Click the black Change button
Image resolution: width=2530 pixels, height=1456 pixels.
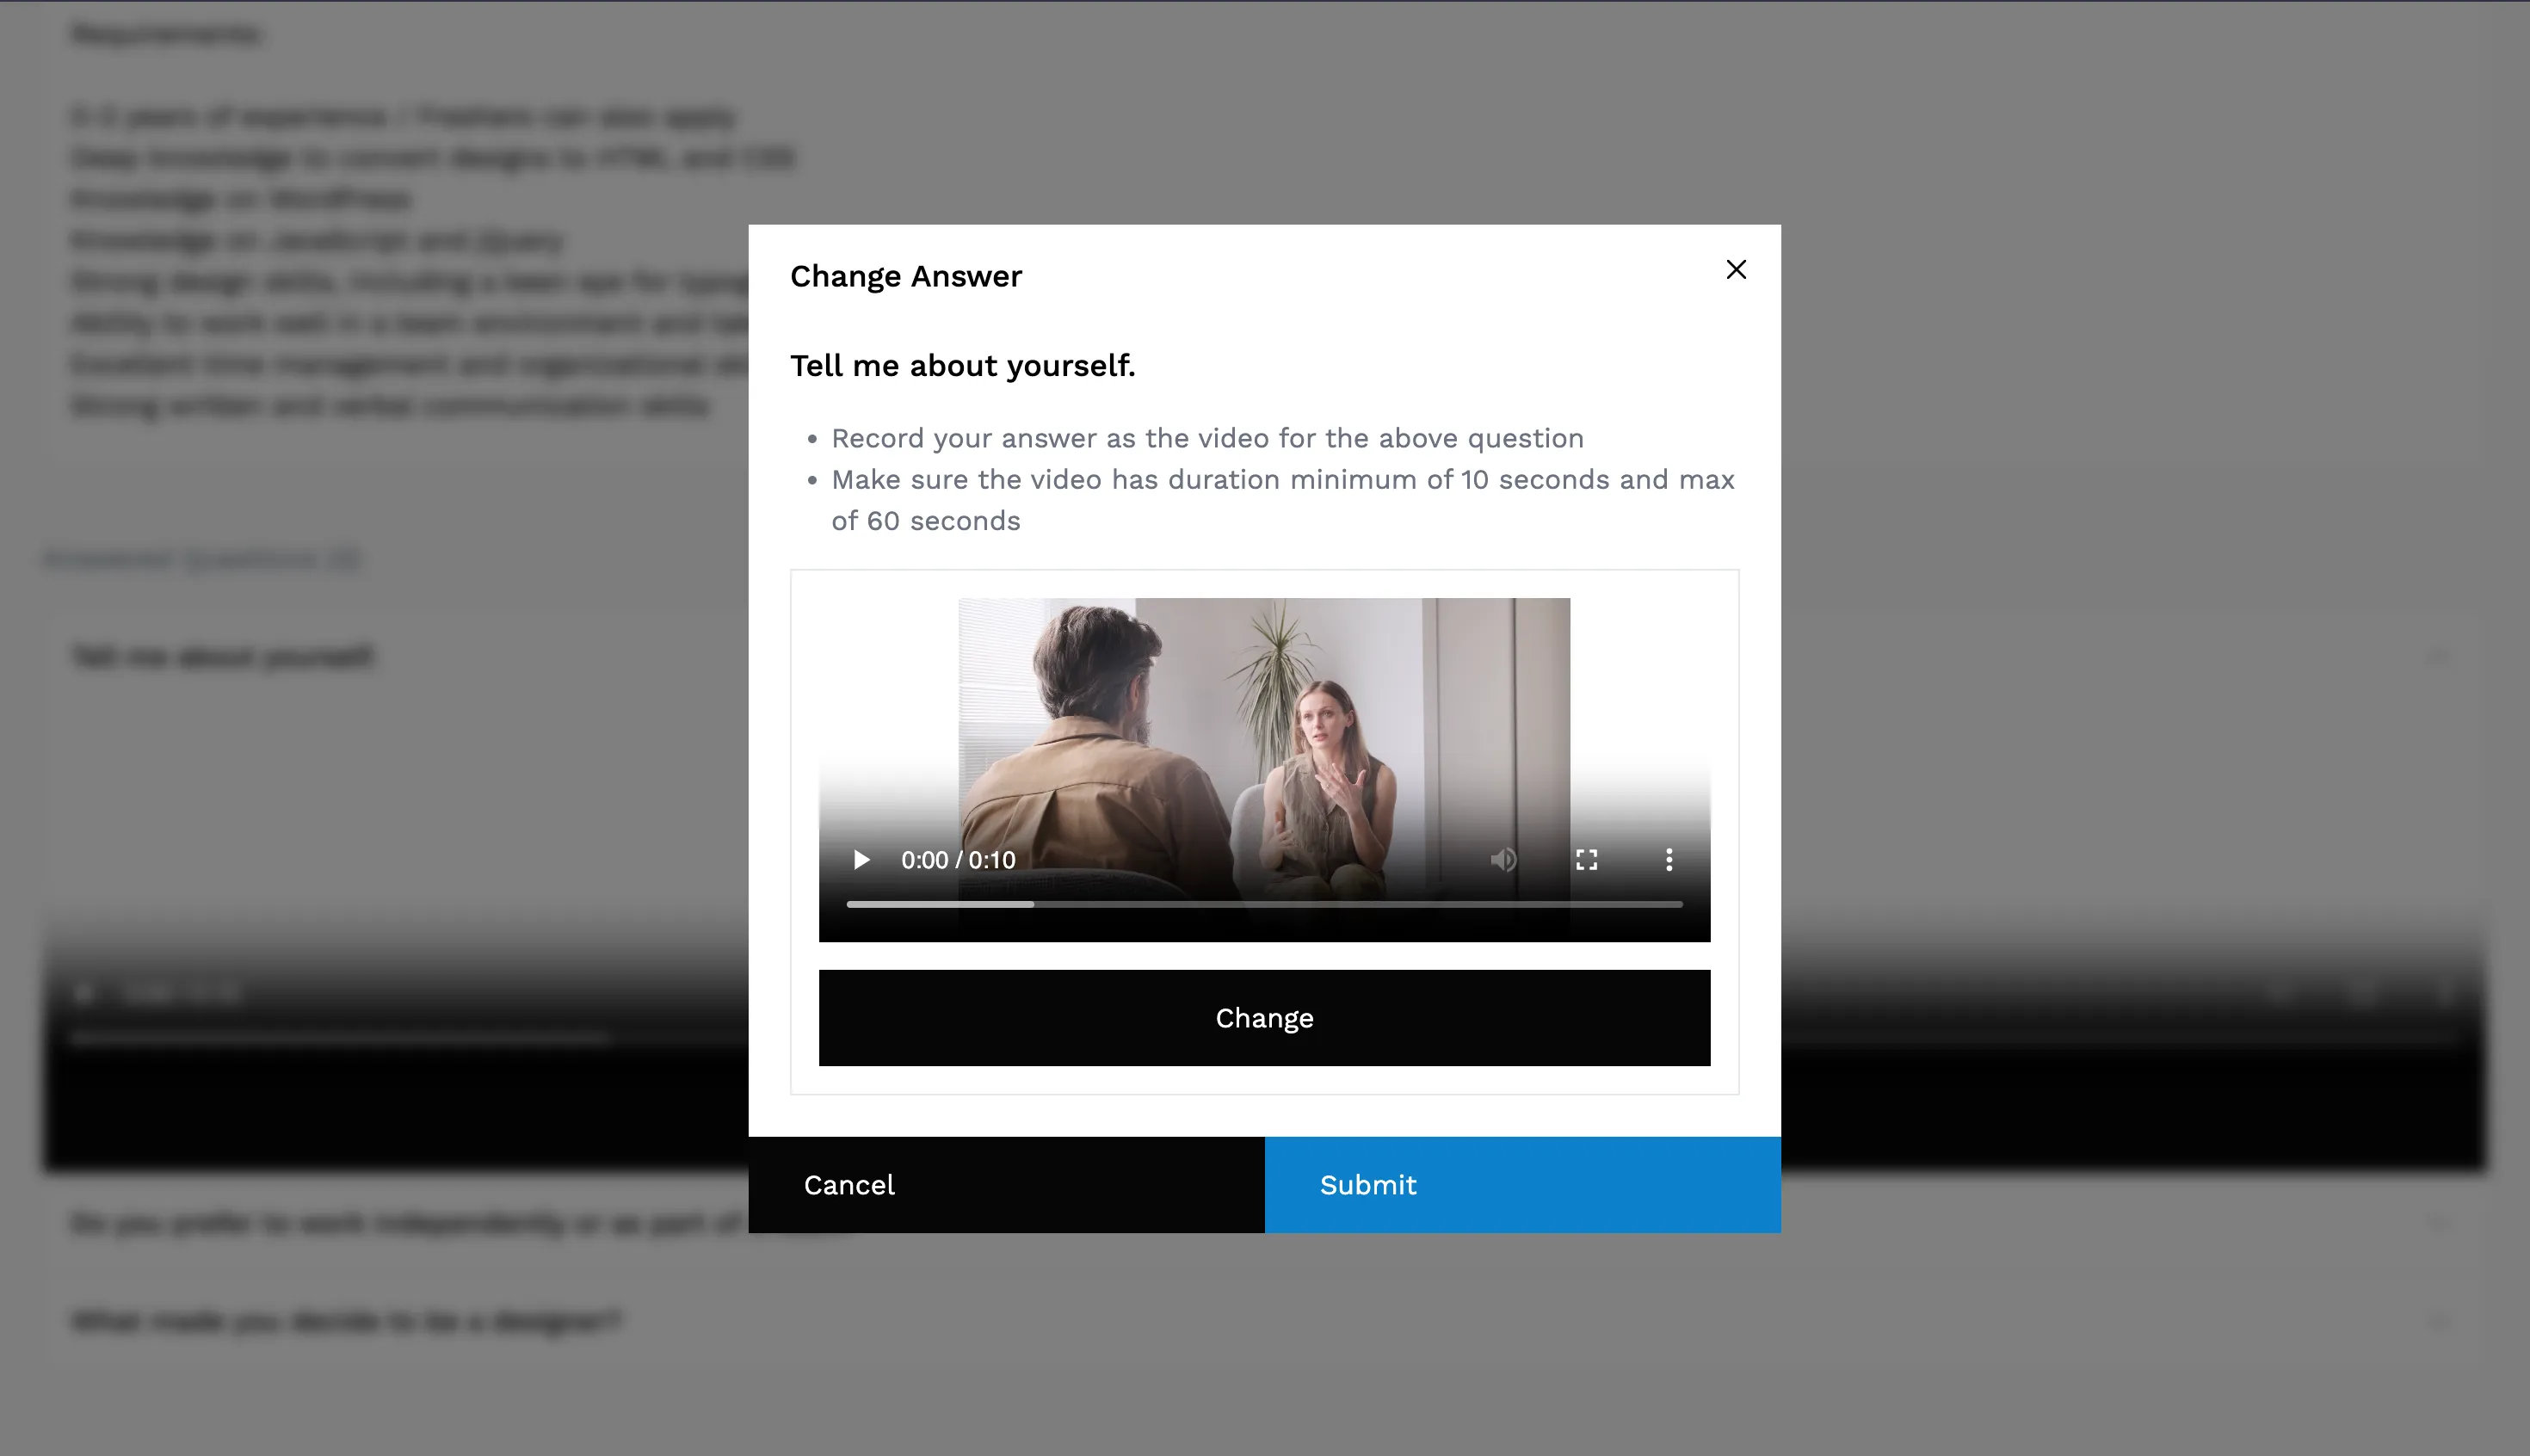[1264, 1018]
